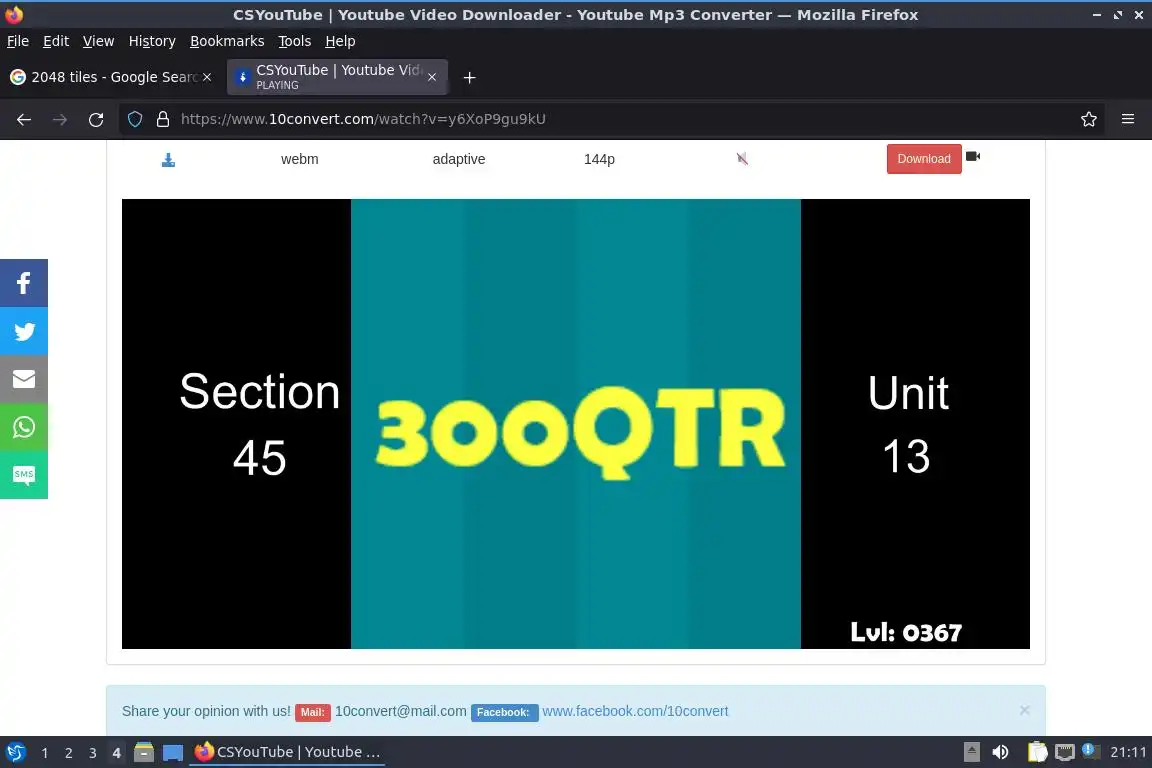Reload the current page

click(96, 119)
